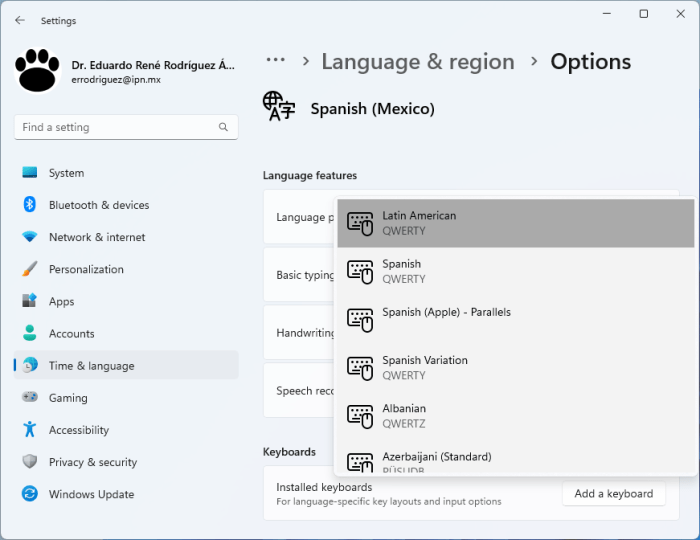Open Privacy & security settings
The image size is (700, 540).
92,462
